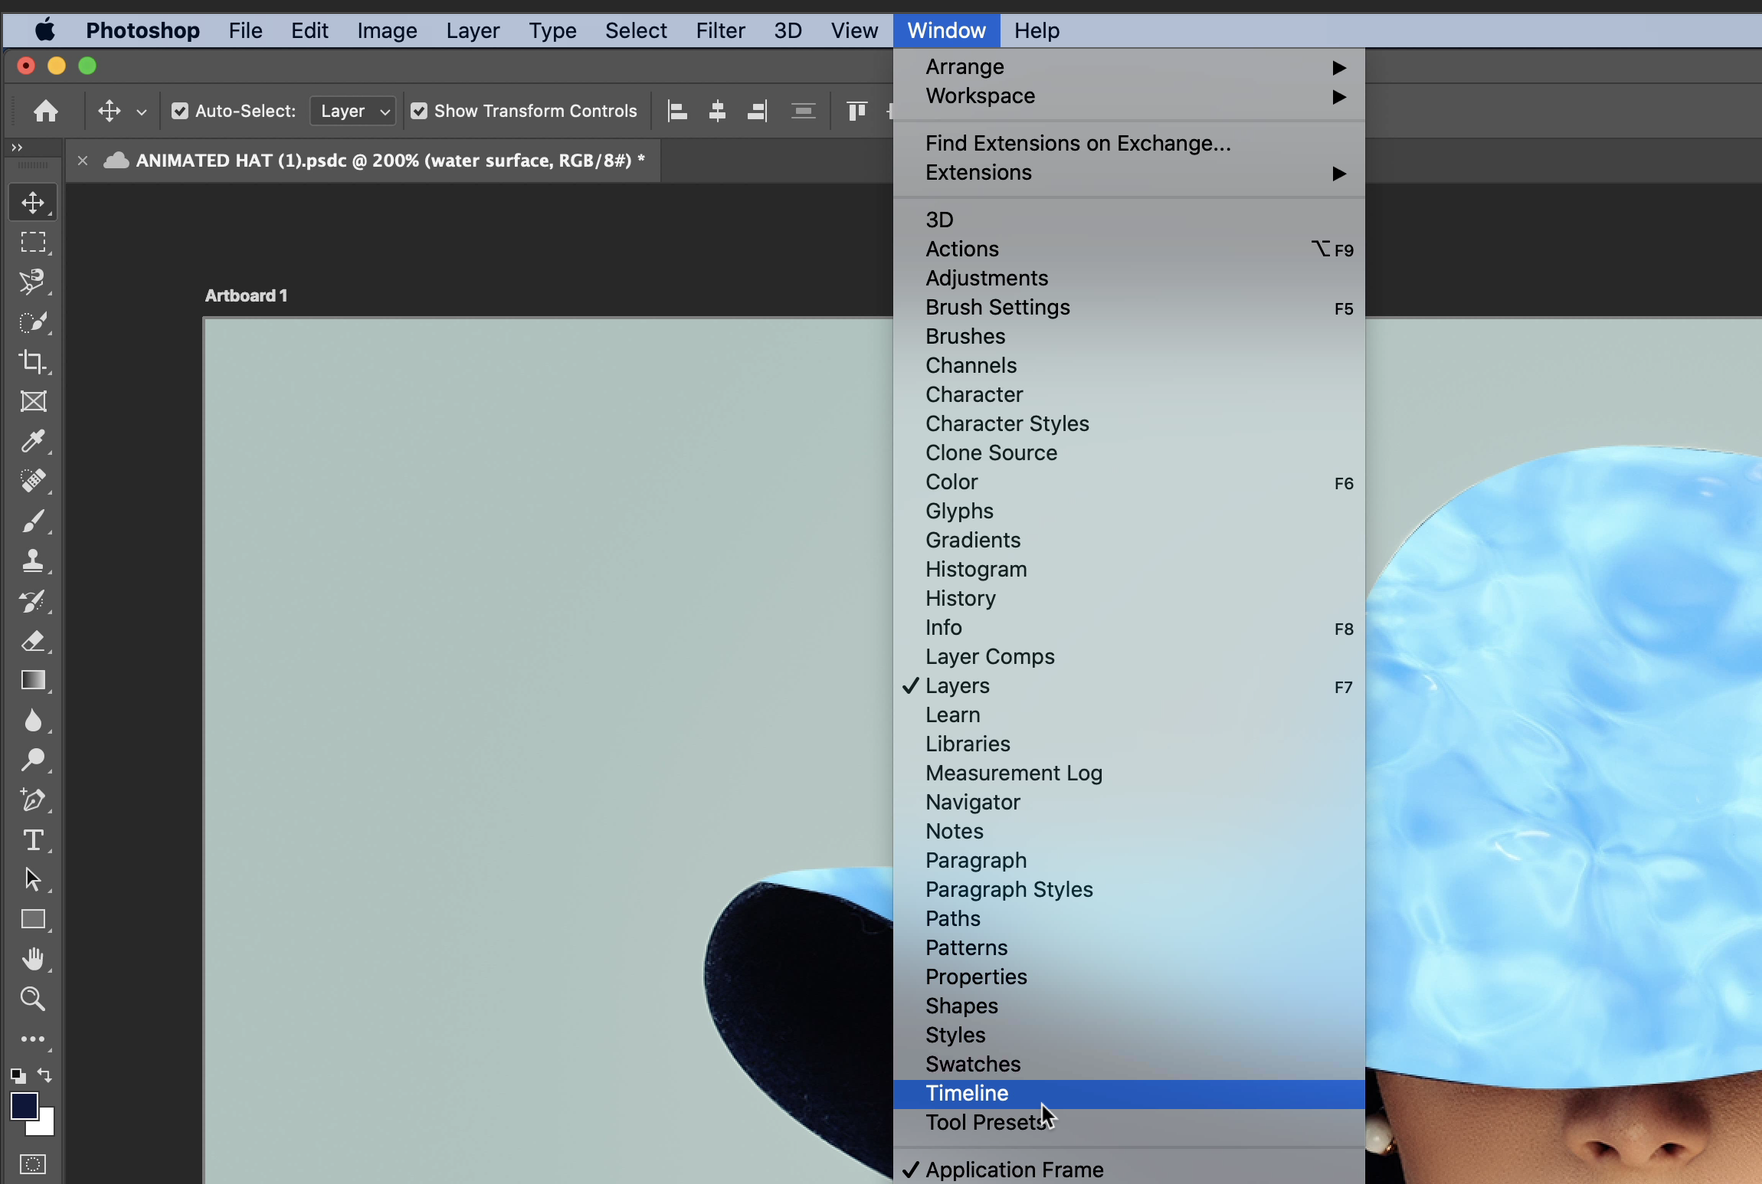Select the Rectangular Marquee tool

(x=33, y=242)
